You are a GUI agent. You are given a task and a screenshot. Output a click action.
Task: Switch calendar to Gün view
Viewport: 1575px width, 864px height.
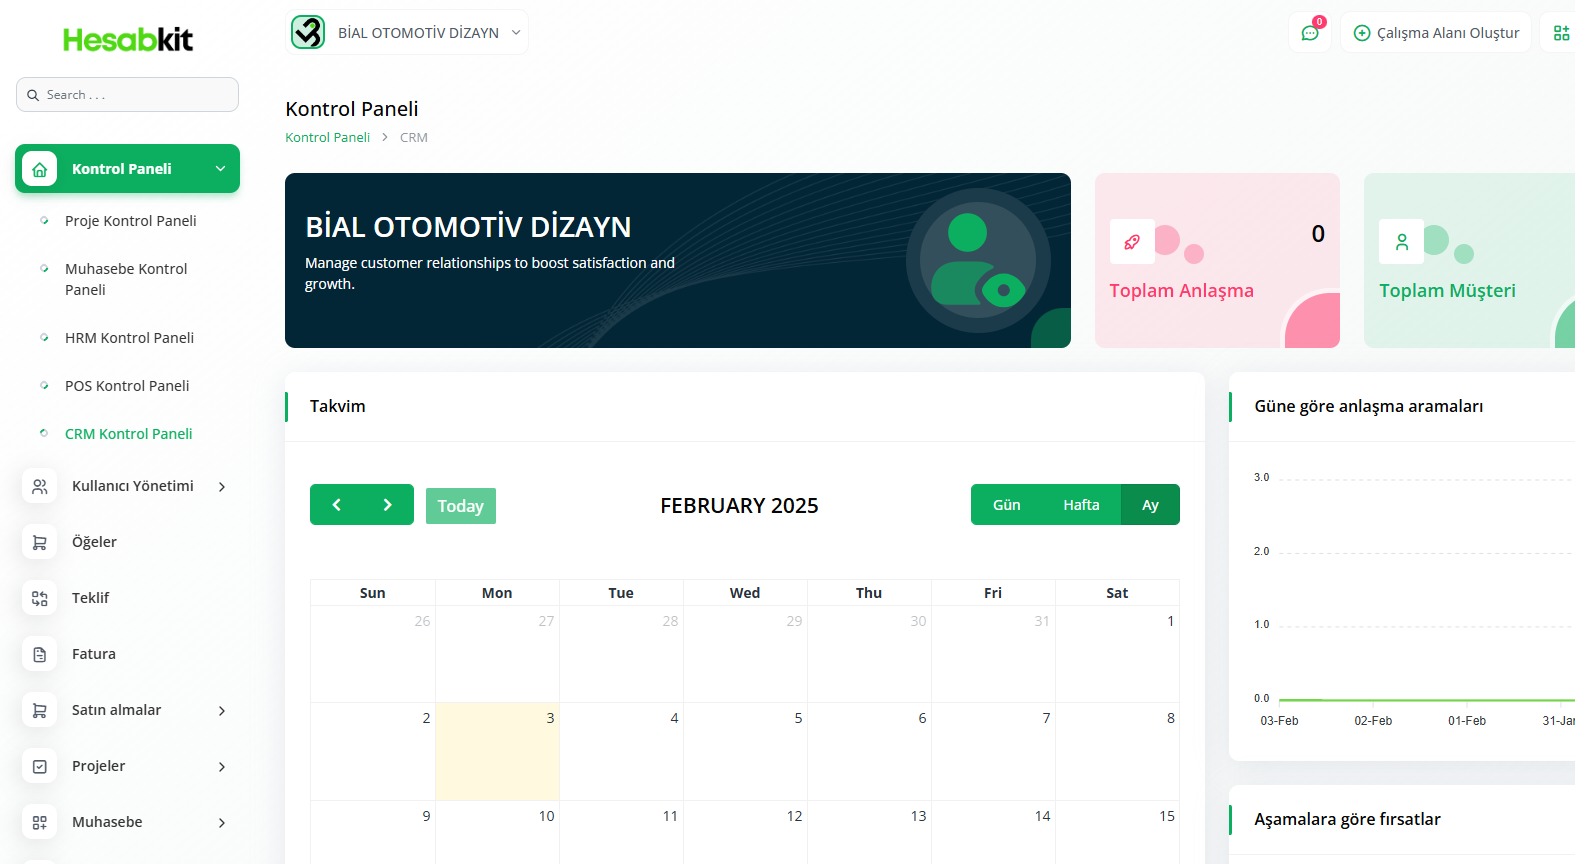click(1006, 505)
